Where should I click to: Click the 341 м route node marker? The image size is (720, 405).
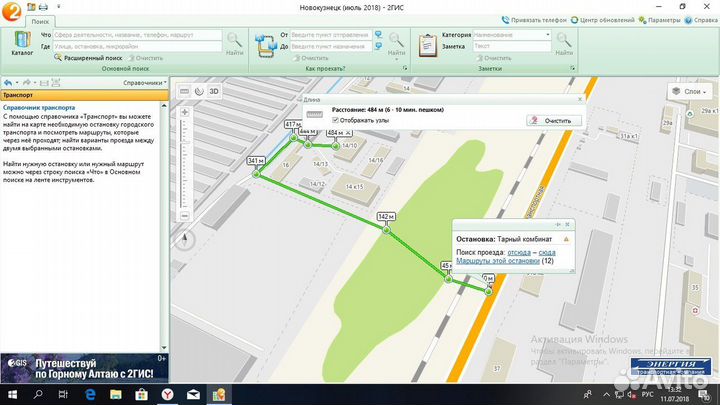coord(256,174)
